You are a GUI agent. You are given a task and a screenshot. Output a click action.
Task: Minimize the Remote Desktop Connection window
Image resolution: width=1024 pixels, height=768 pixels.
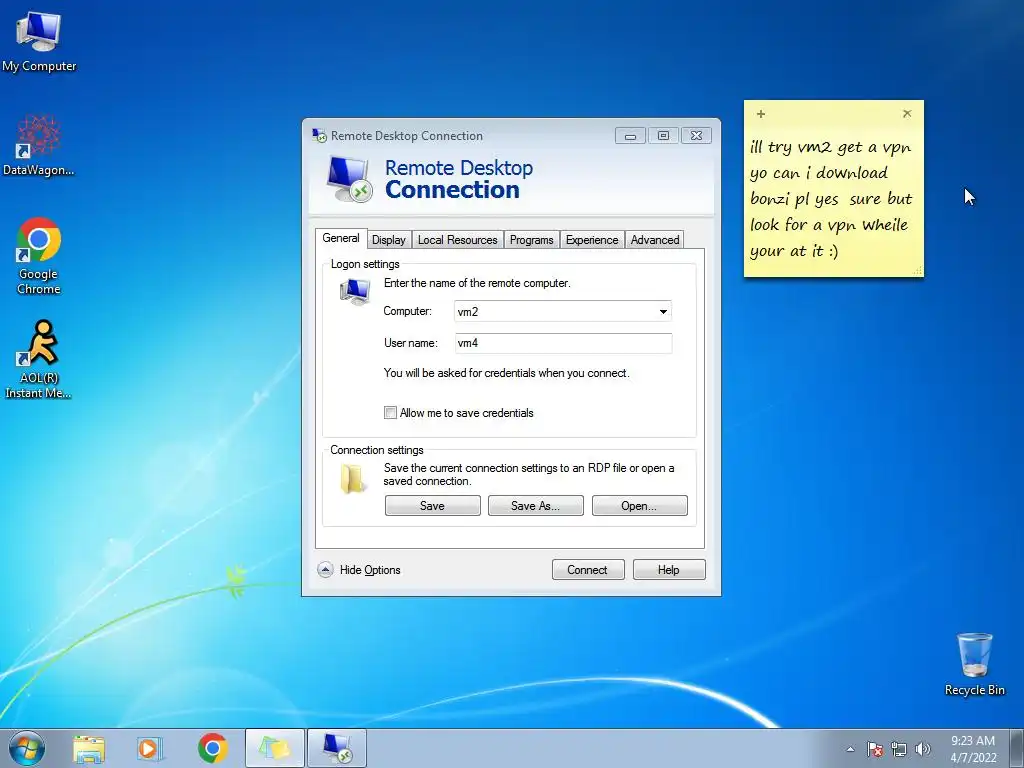click(x=630, y=136)
